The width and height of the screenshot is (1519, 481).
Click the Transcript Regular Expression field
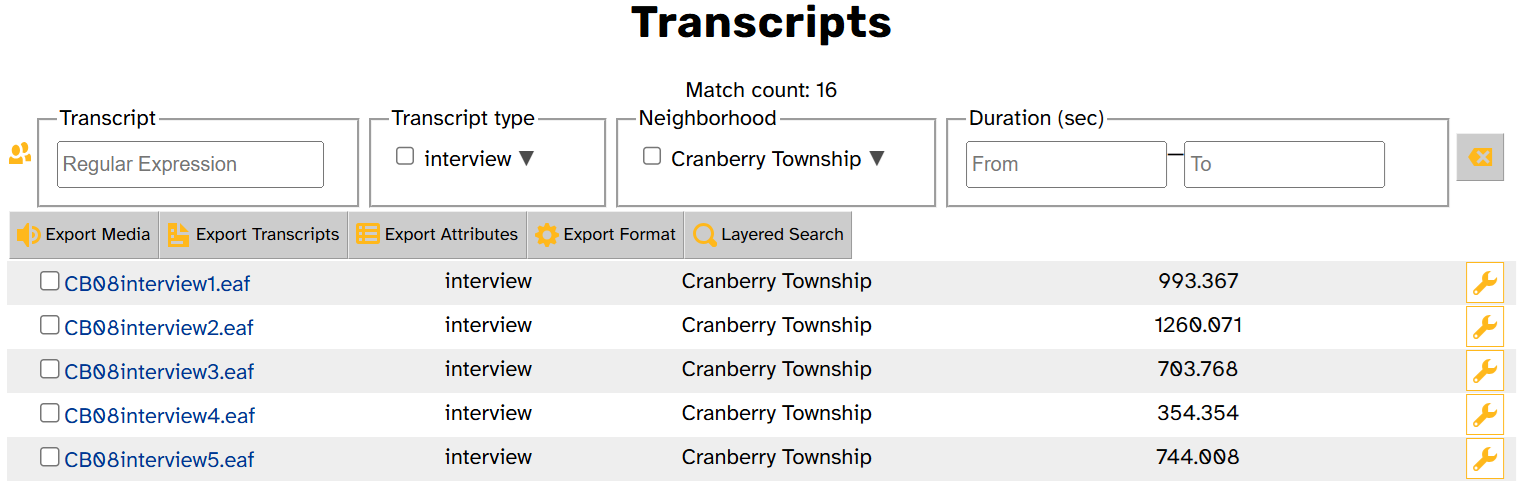[190, 164]
